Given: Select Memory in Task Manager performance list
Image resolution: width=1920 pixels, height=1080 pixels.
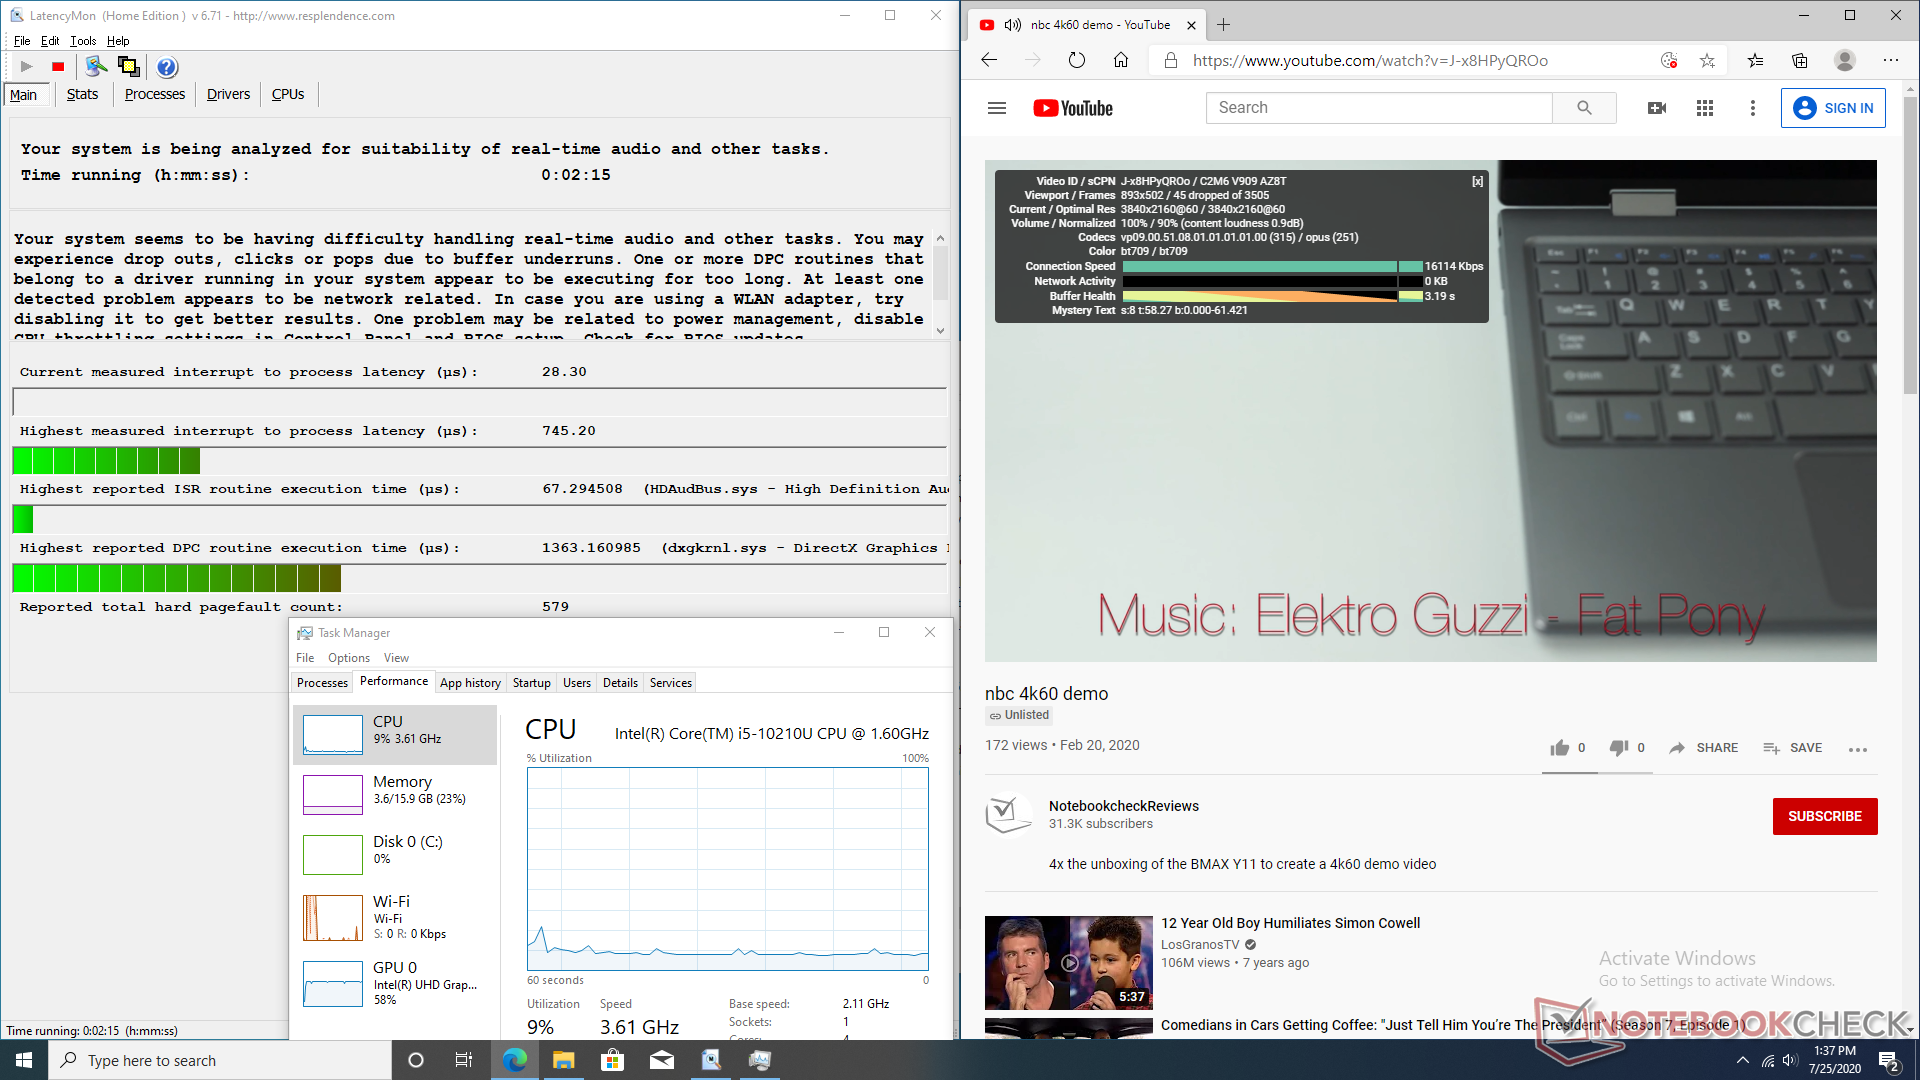Looking at the screenshot, I should pyautogui.click(x=396, y=795).
